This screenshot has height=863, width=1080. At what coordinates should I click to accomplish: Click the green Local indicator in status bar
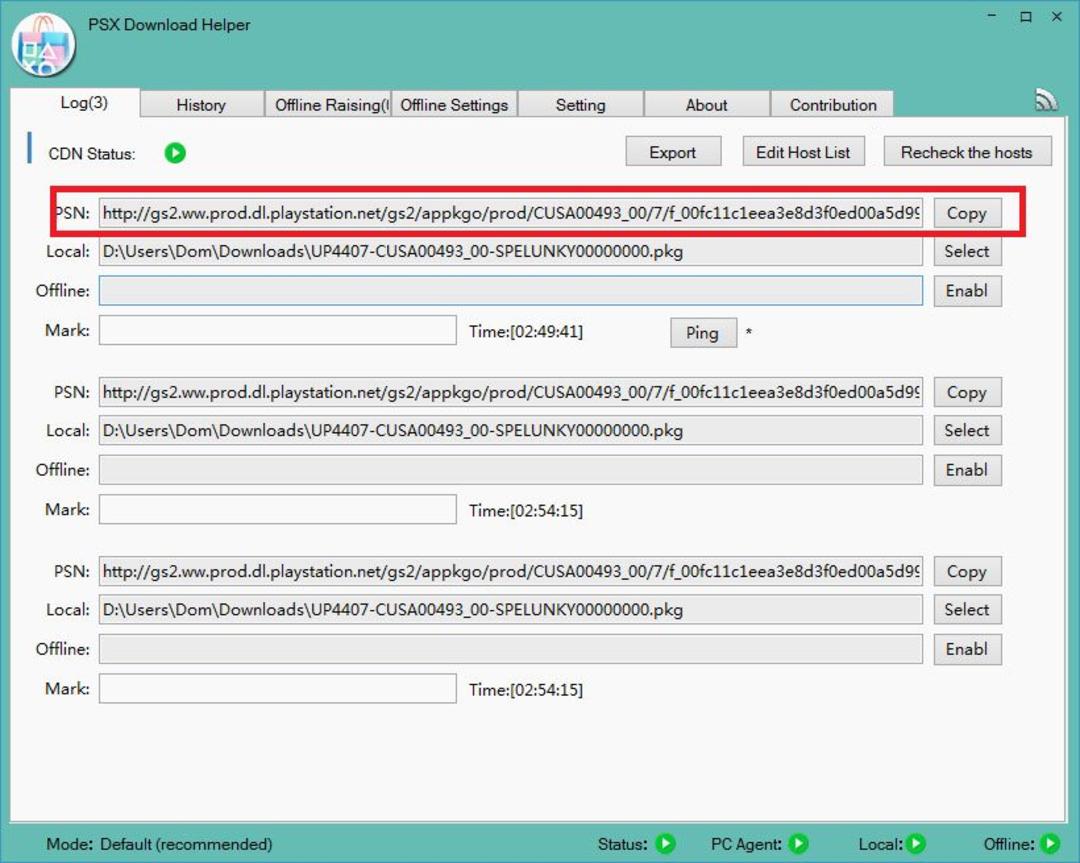pyautogui.click(x=915, y=843)
